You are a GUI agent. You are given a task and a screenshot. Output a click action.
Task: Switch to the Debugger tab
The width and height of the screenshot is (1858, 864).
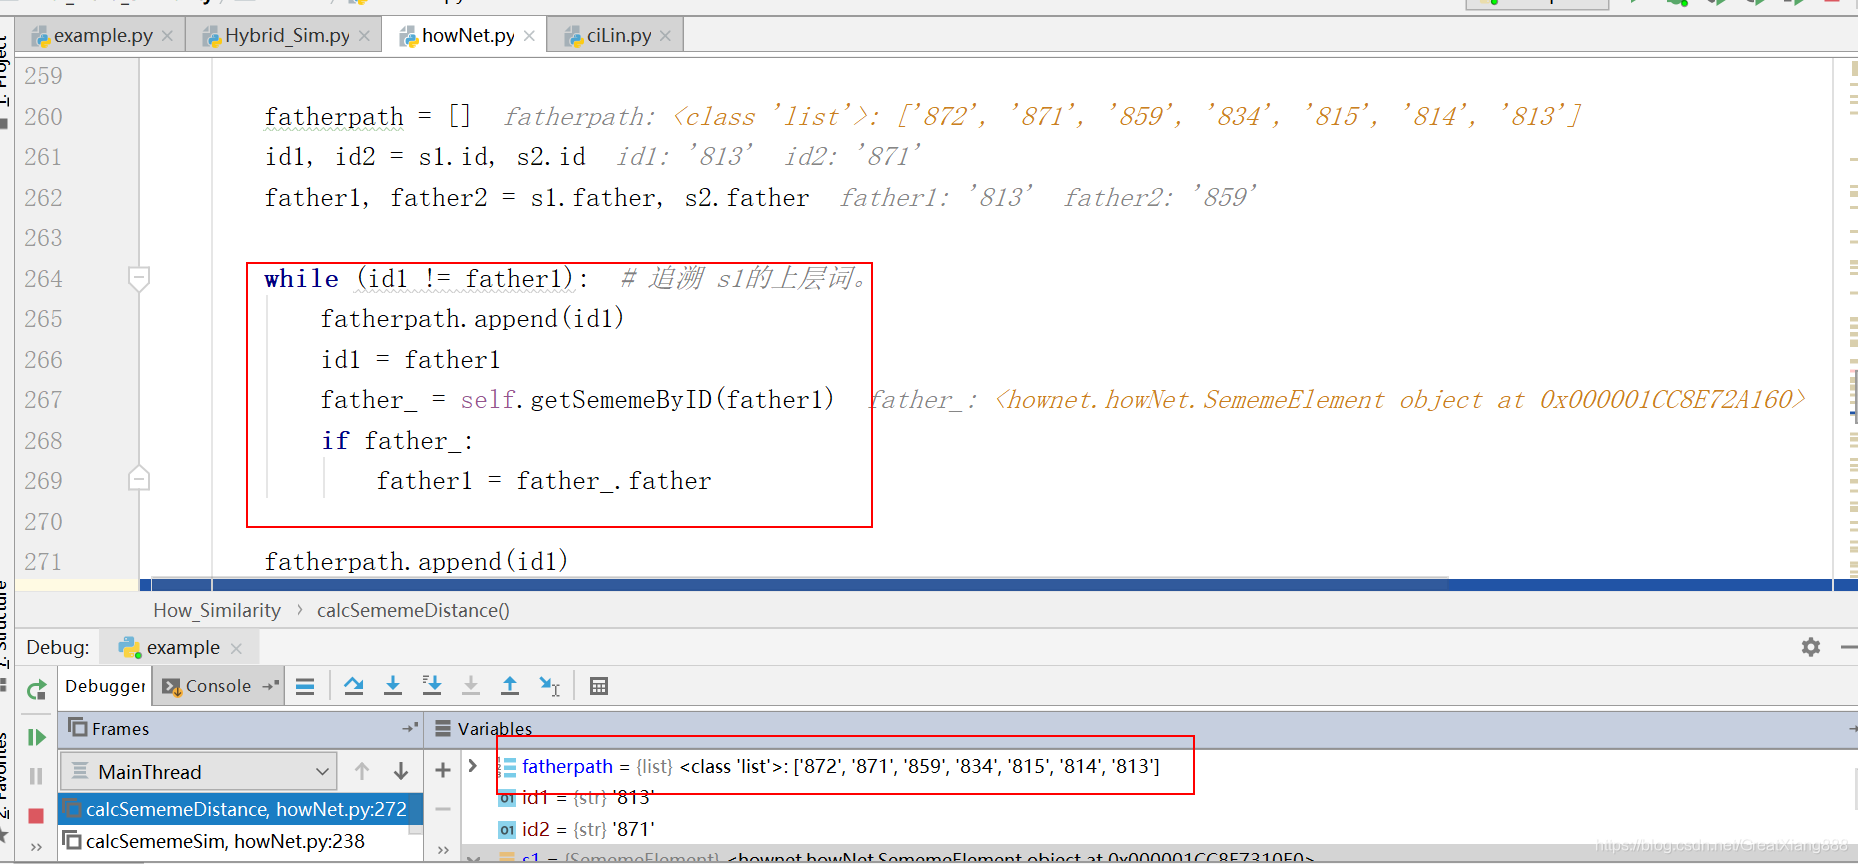click(105, 686)
